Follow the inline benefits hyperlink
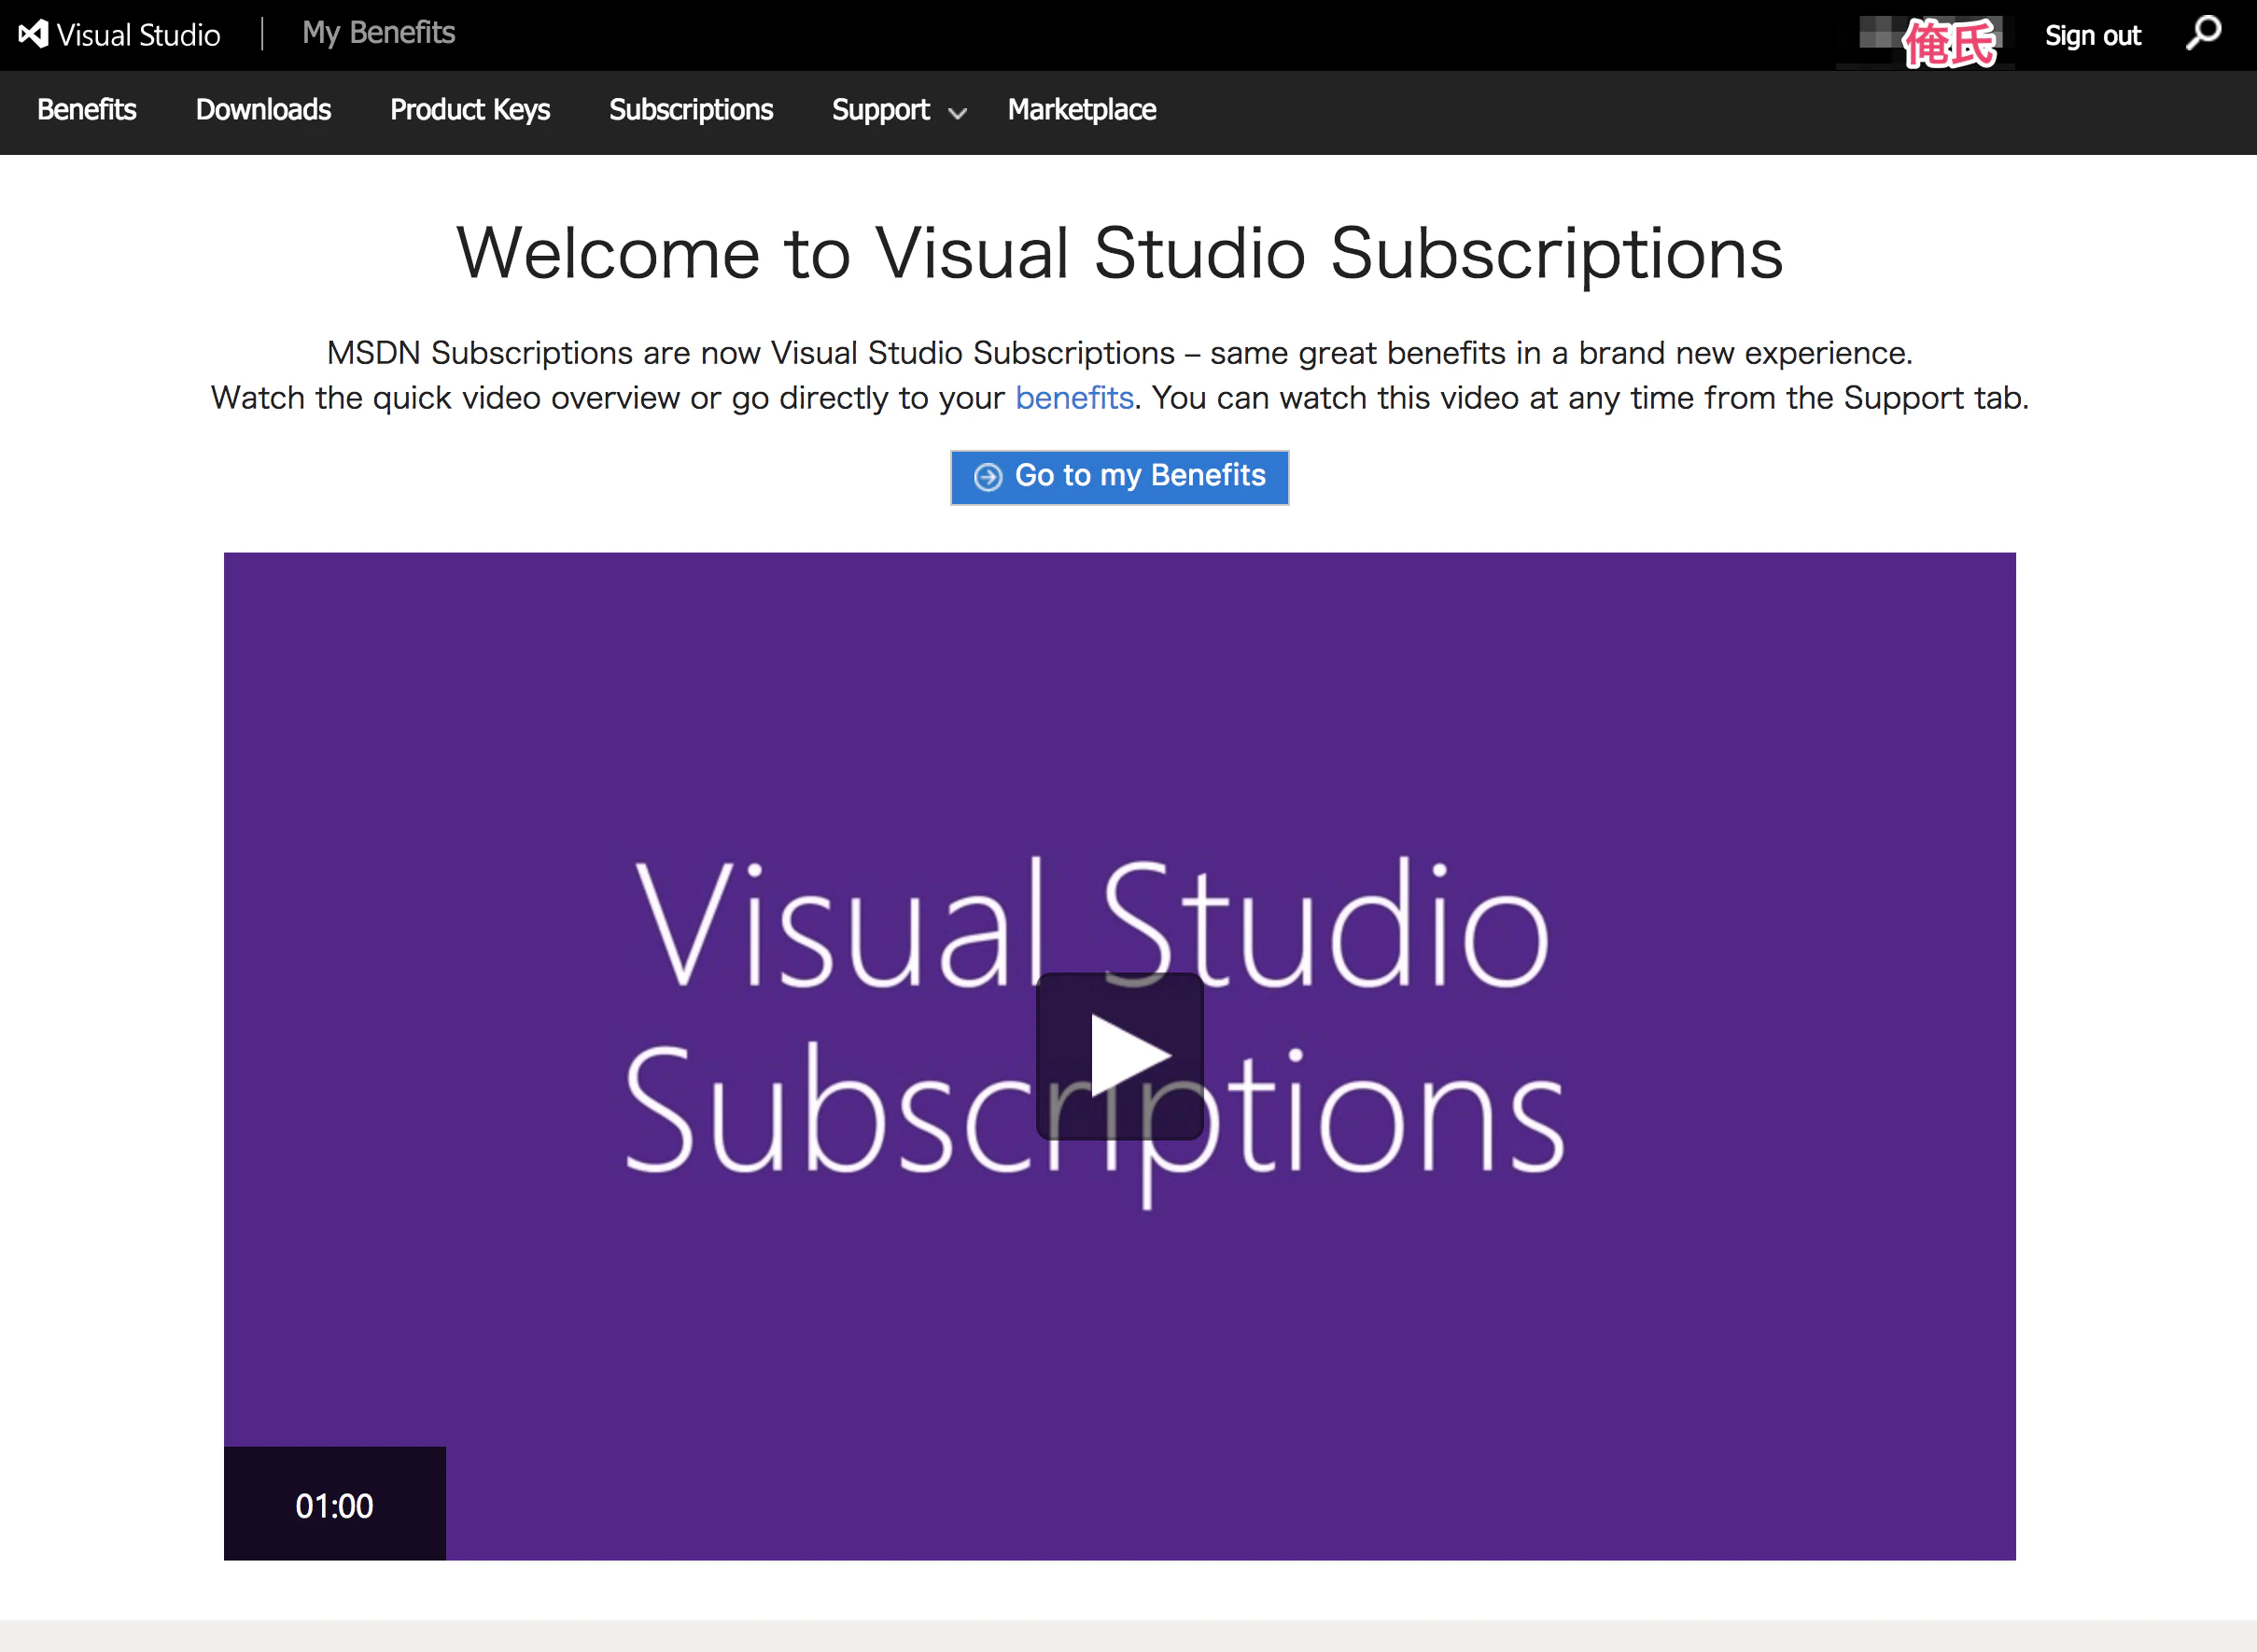Image resolution: width=2257 pixels, height=1652 pixels. pyautogui.click(x=1074, y=398)
